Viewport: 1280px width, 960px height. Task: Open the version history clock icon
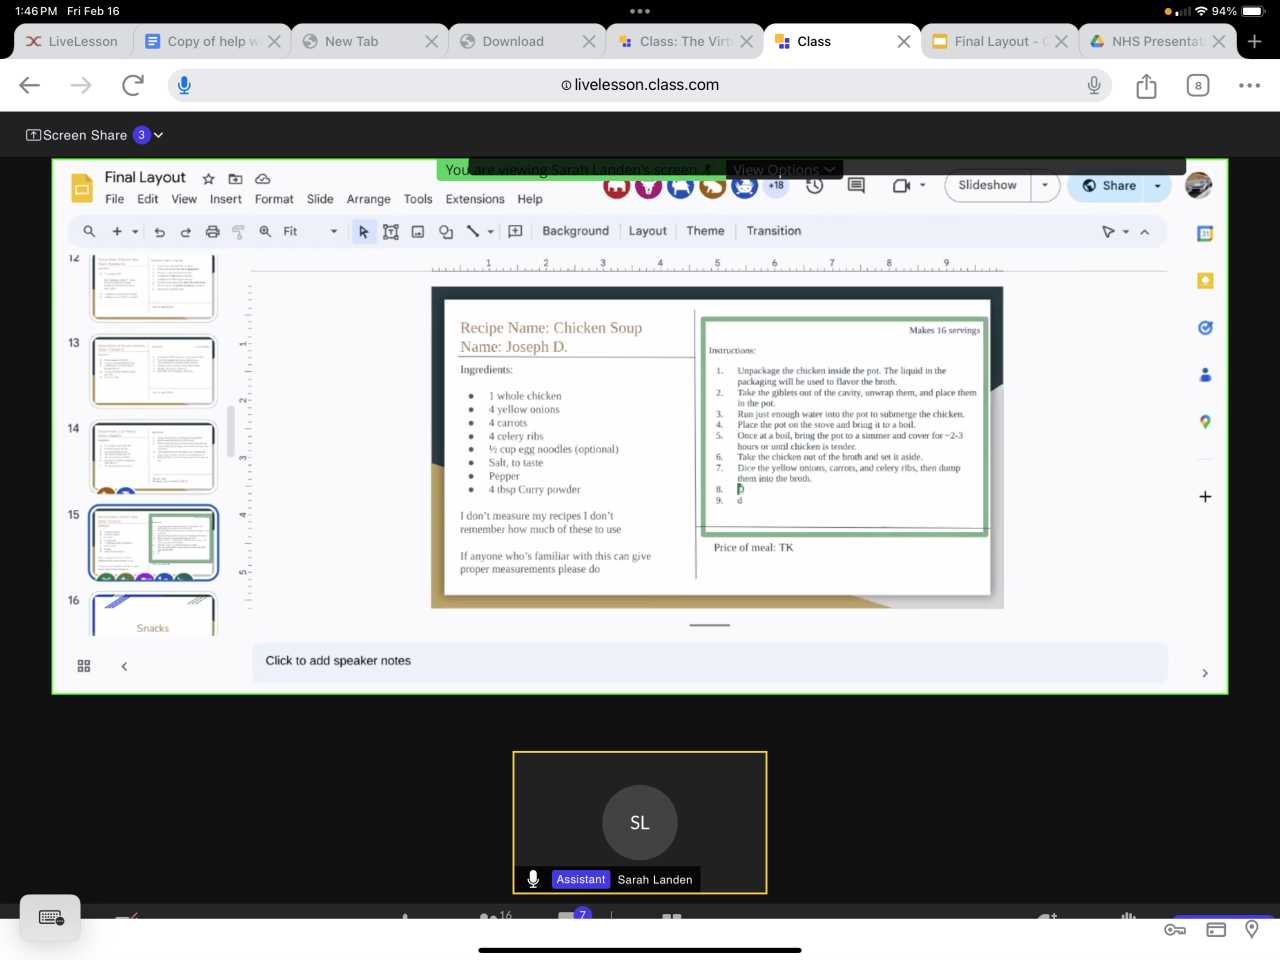click(x=815, y=186)
